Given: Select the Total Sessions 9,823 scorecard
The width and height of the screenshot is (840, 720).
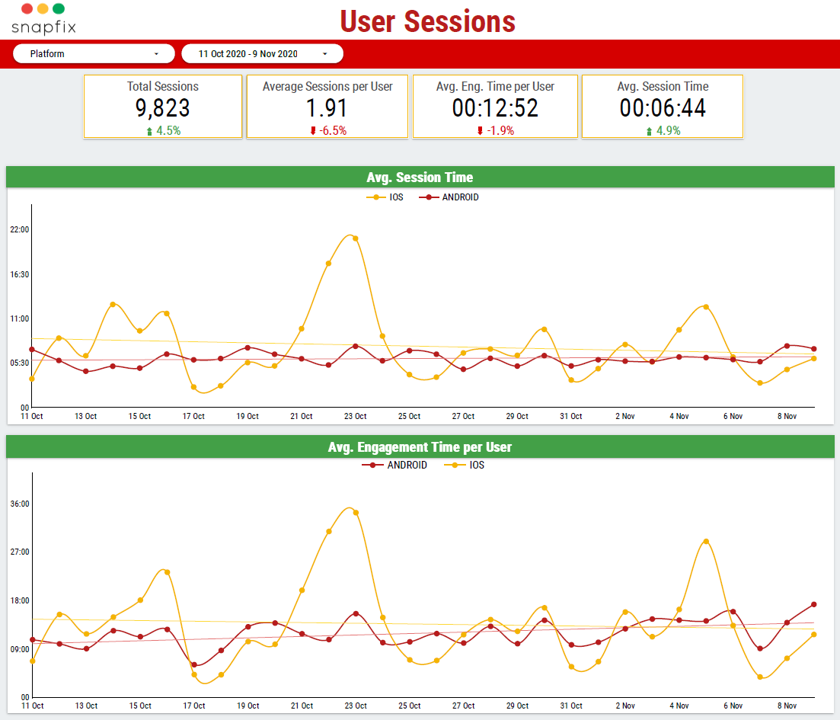Looking at the screenshot, I should pos(163,107).
